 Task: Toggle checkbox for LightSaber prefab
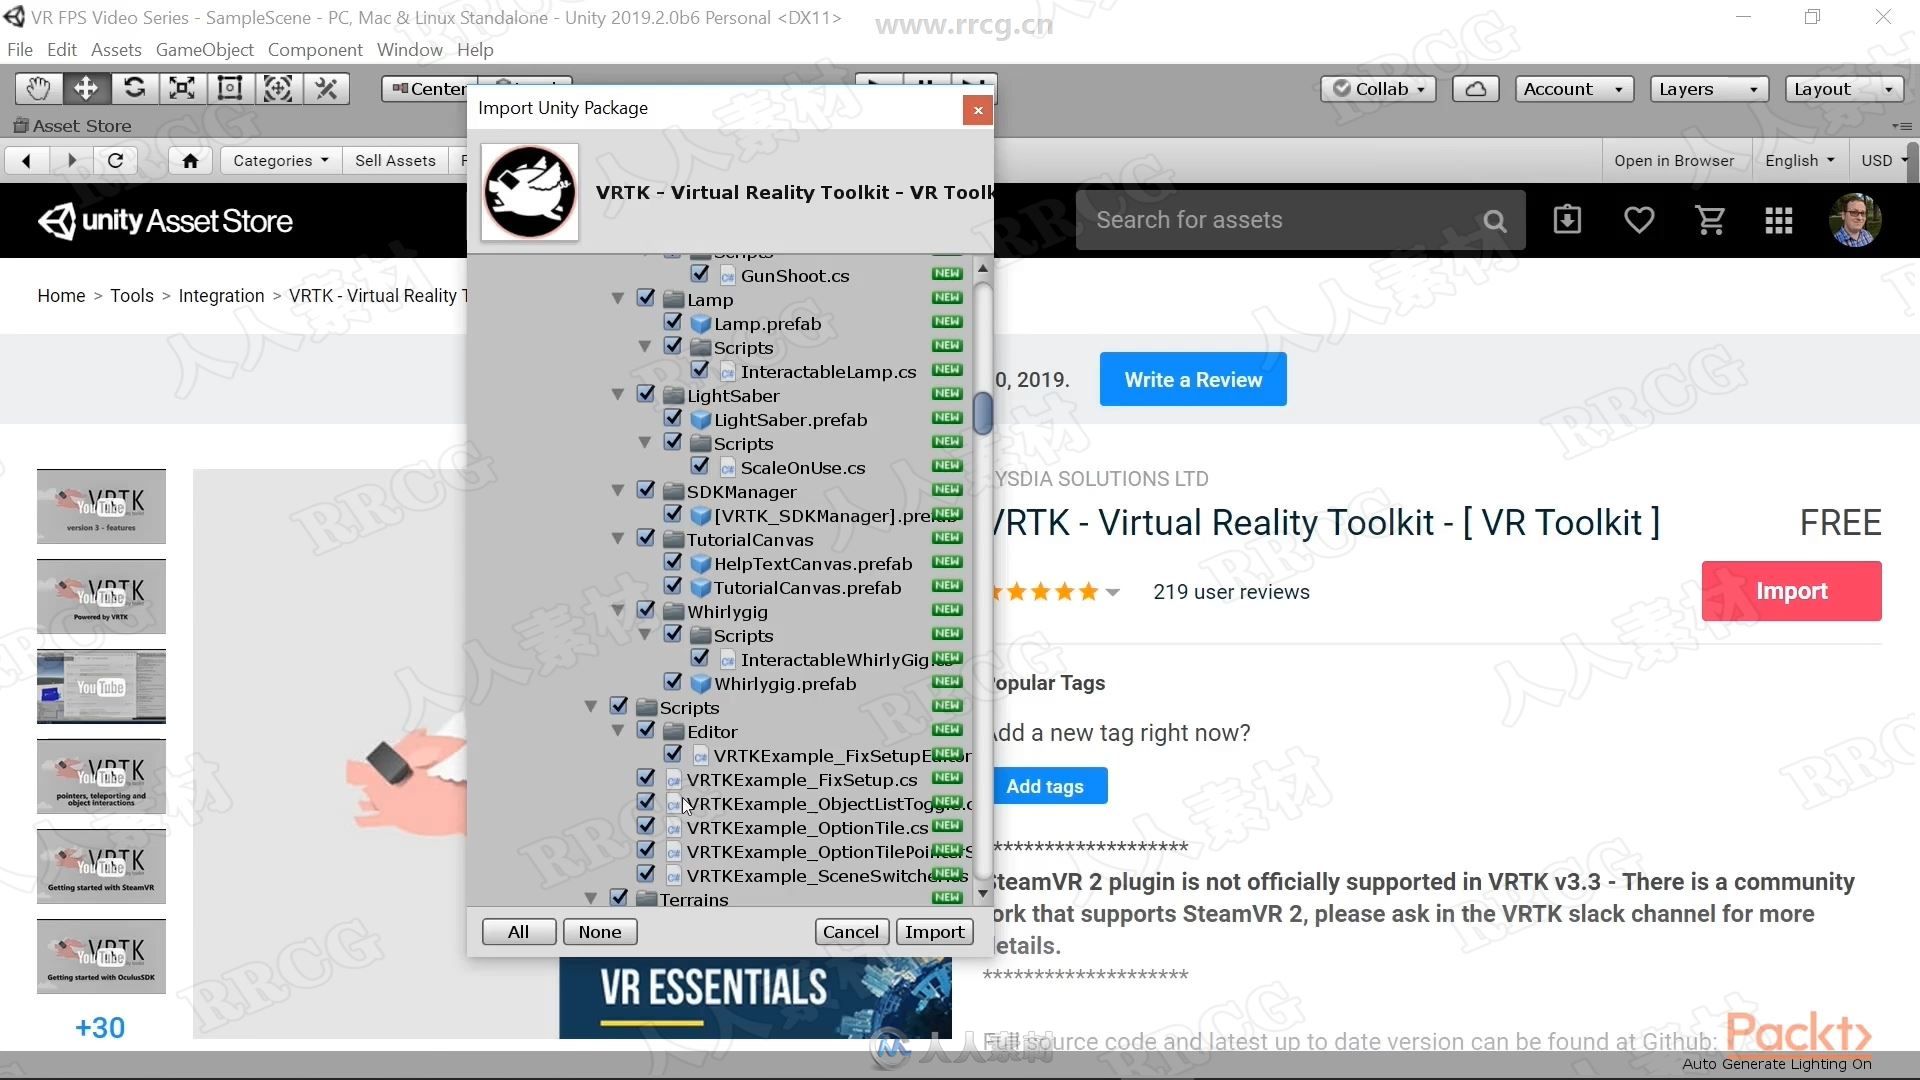(673, 418)
